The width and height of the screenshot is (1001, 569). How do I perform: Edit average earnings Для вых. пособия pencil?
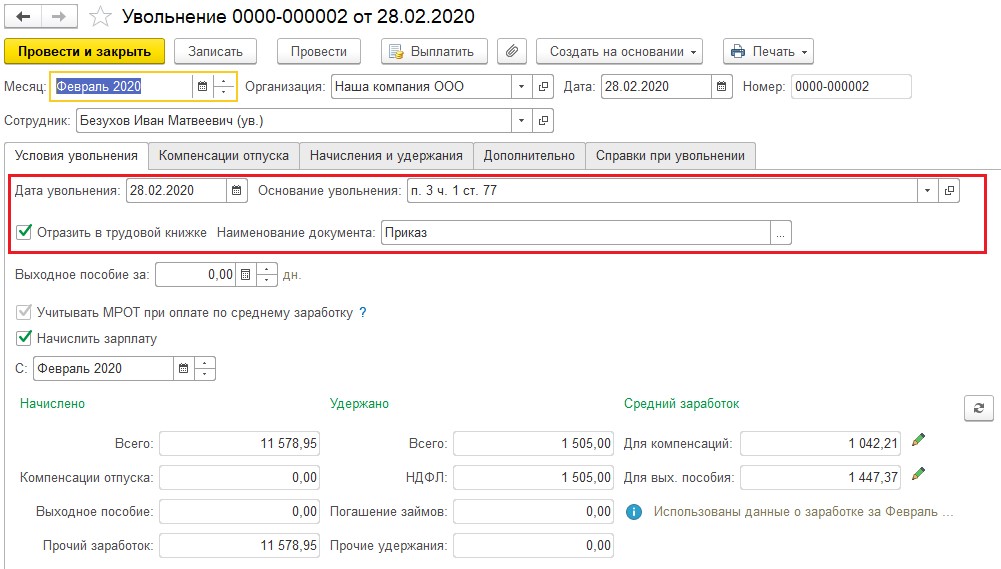[x=918, y=474]
